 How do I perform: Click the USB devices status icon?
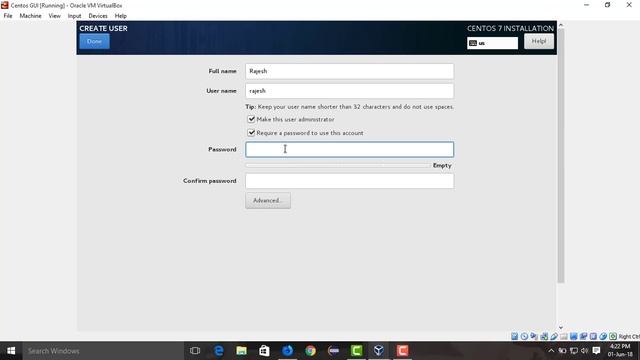tap(554, 336)
